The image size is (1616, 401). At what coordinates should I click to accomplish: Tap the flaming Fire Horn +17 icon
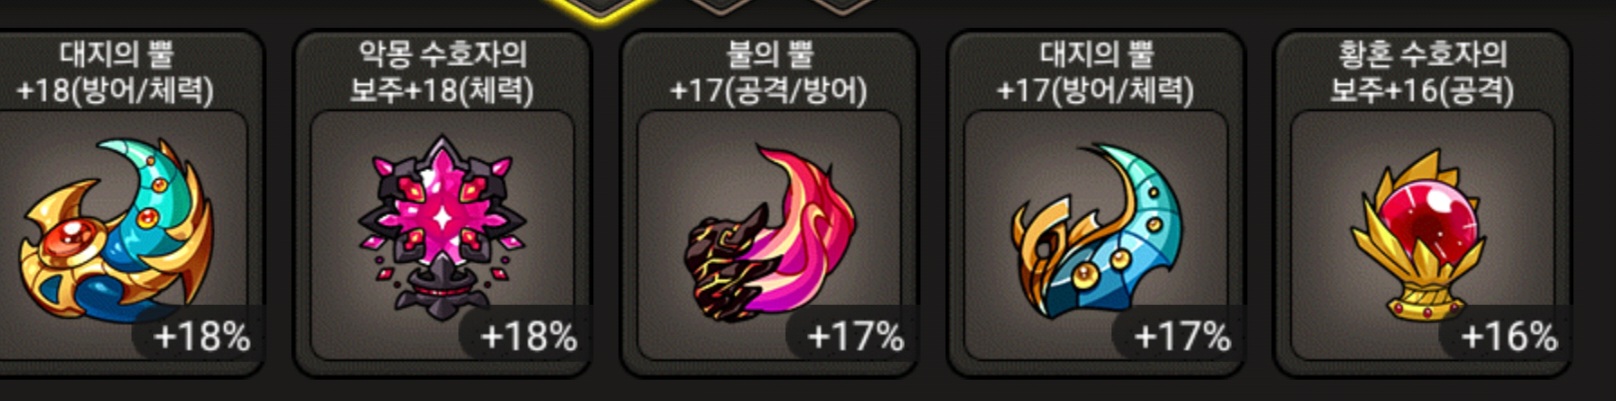tap(770, 233)
